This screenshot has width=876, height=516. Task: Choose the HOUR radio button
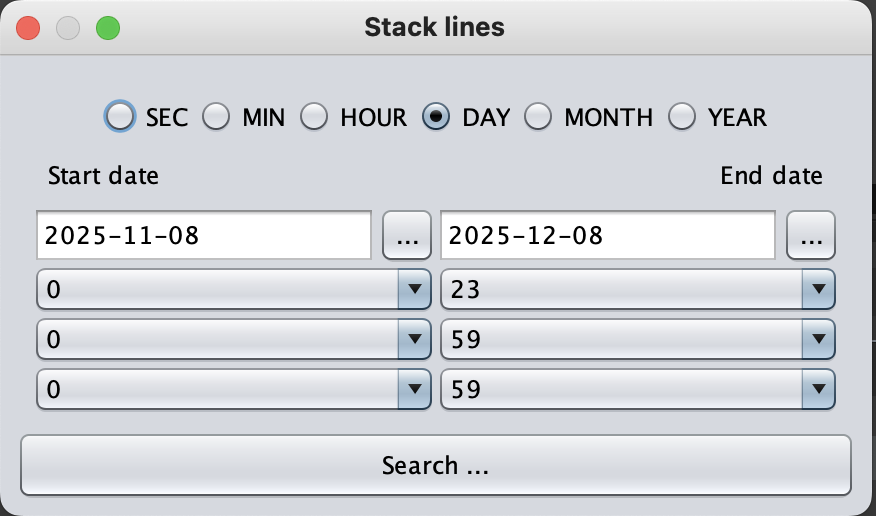315,117
